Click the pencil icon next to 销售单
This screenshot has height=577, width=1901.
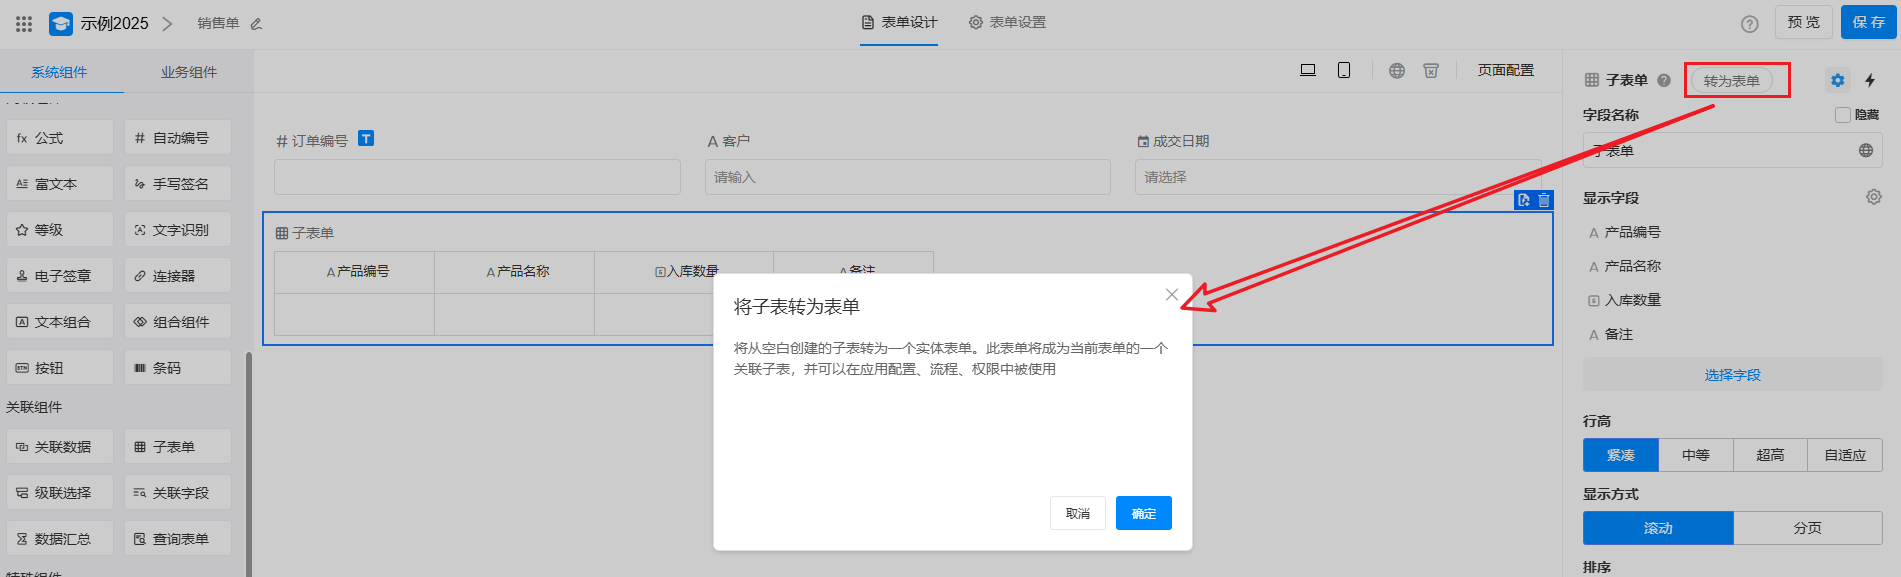[256, 24]
